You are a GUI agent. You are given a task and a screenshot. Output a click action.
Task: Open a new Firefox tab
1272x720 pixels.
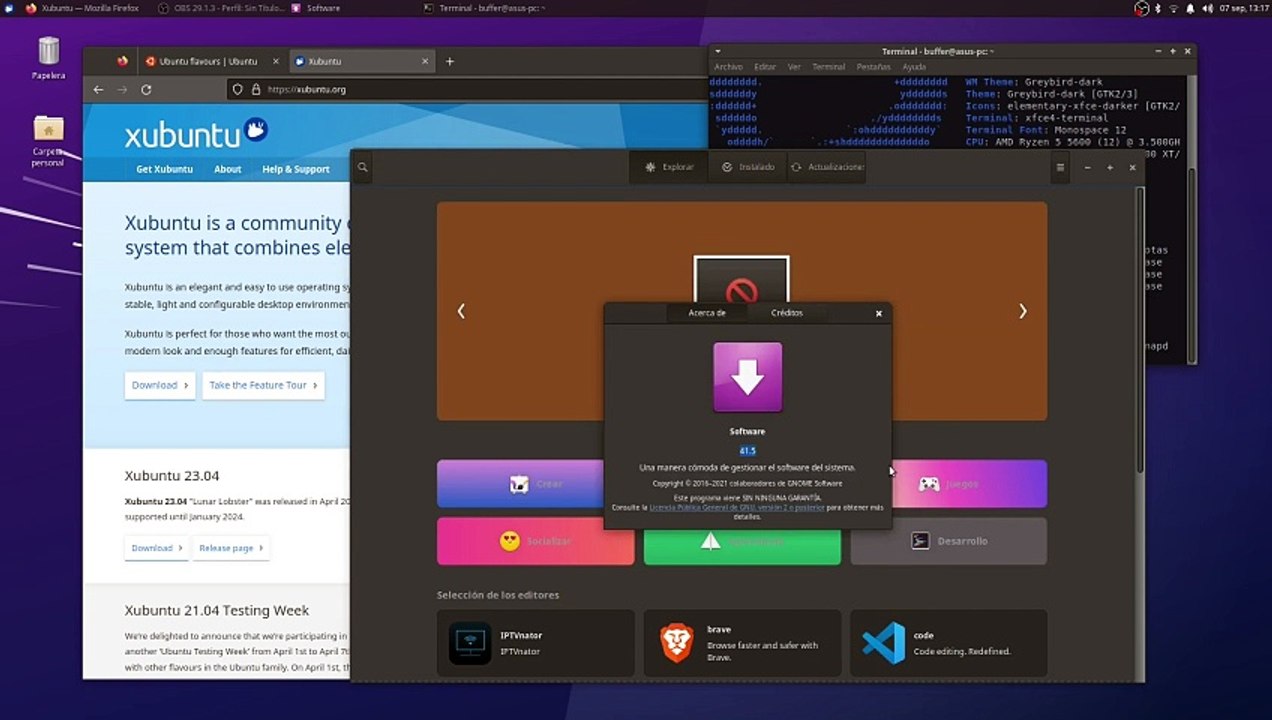point(450,61)
